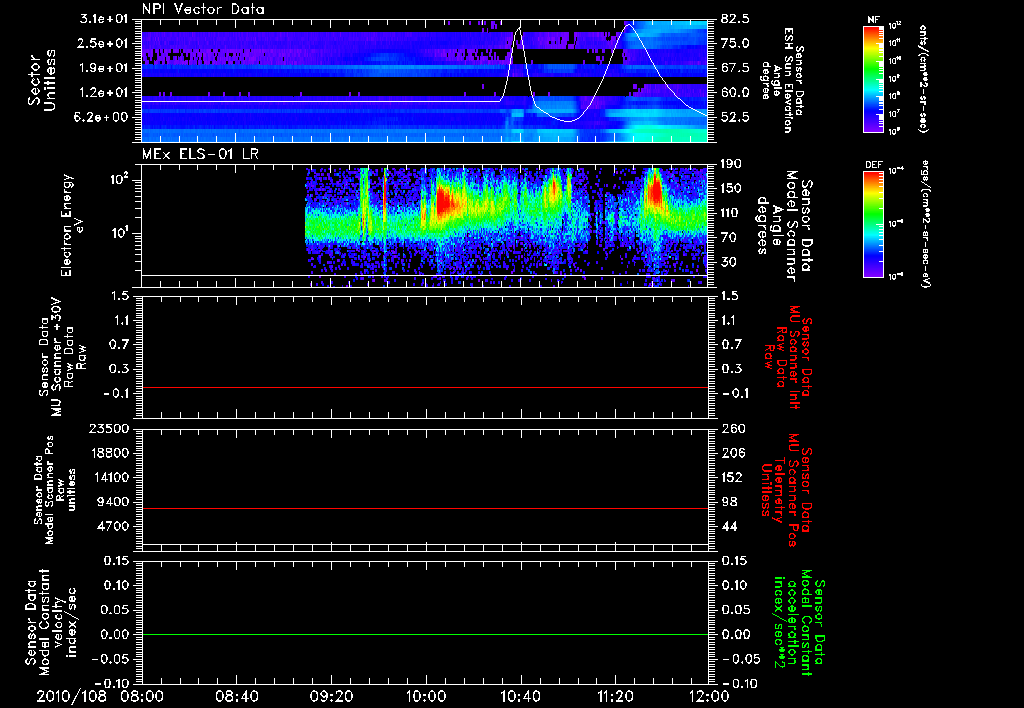Click the 12:00 time tick label
The width and height of the screenshot is (1024, 708).
(709, 696)
